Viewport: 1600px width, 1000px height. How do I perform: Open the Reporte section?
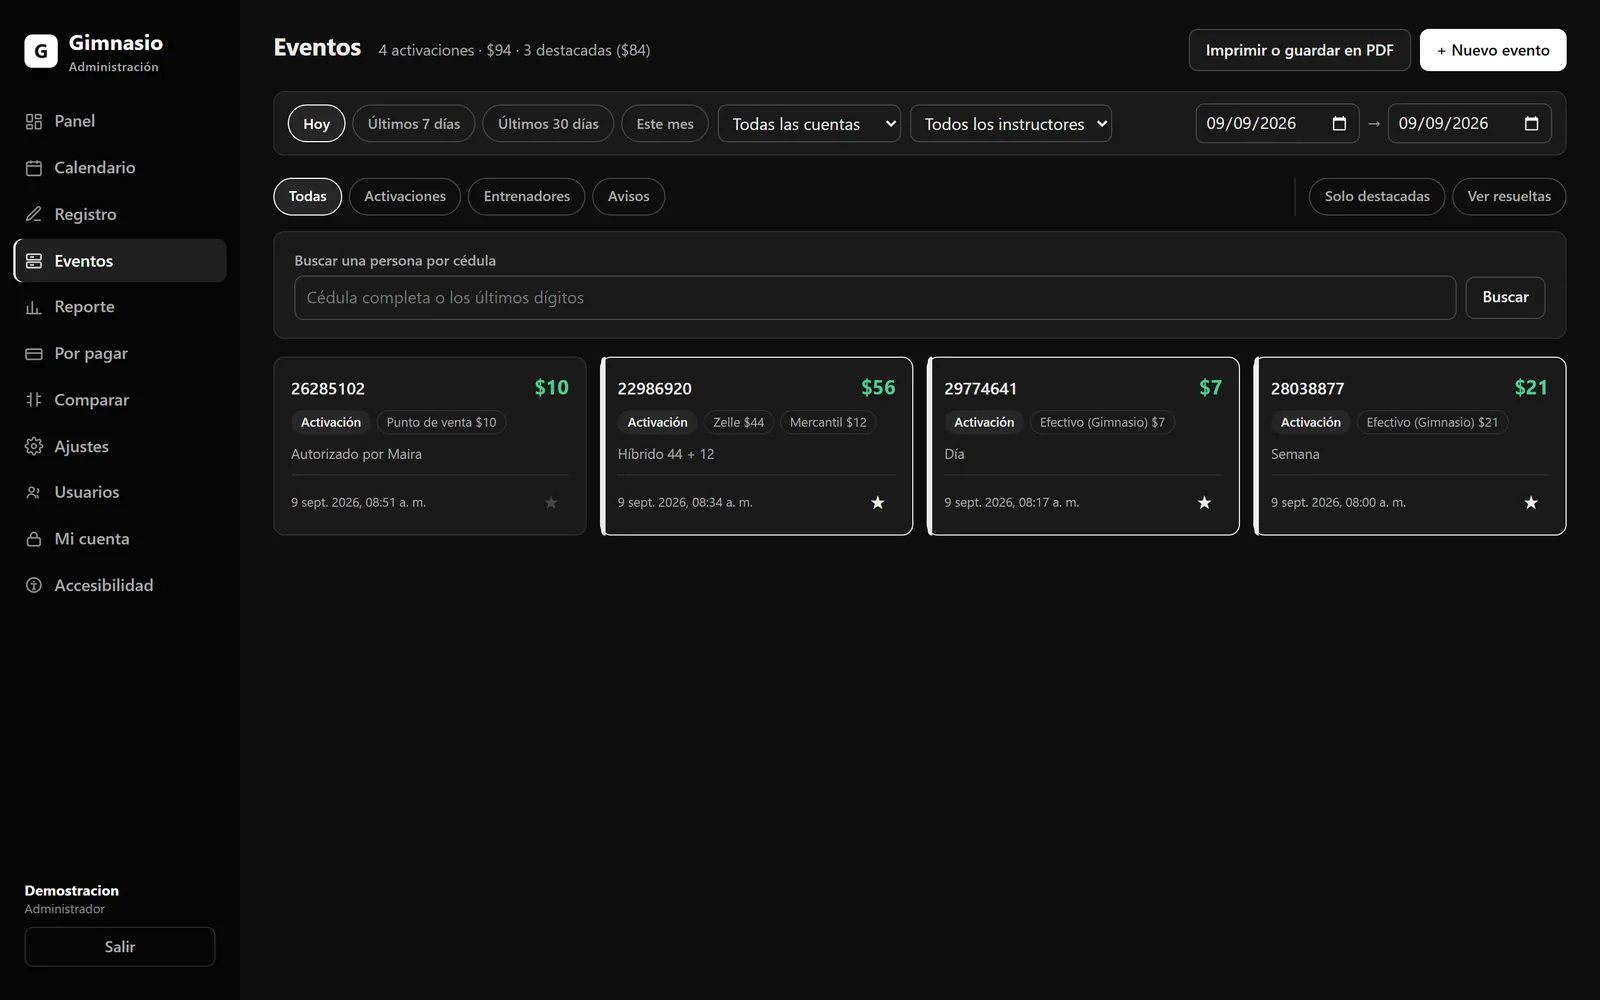120,307
